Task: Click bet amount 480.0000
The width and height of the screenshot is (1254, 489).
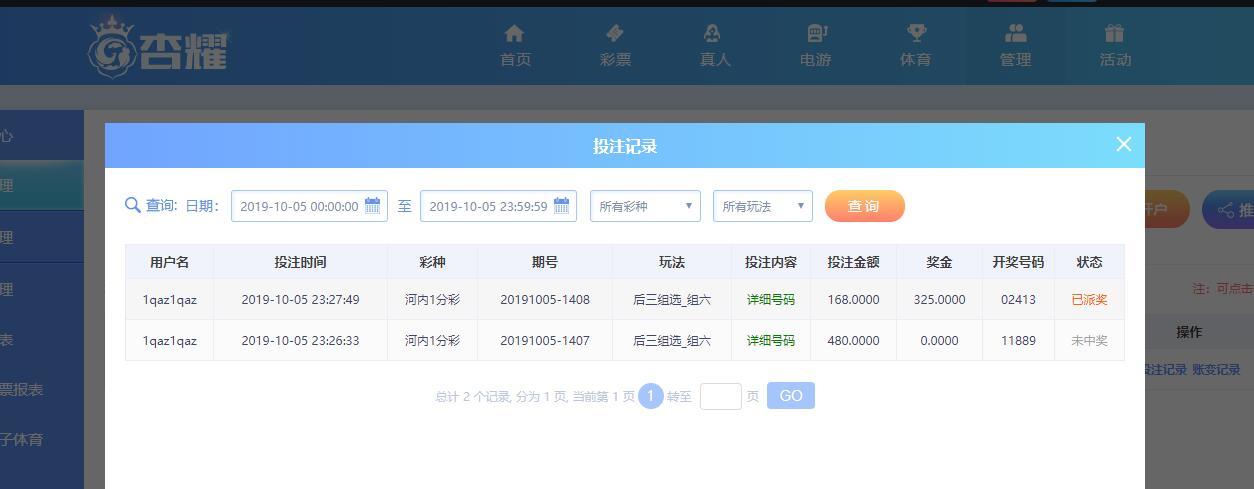Action: tap(853, 340)
